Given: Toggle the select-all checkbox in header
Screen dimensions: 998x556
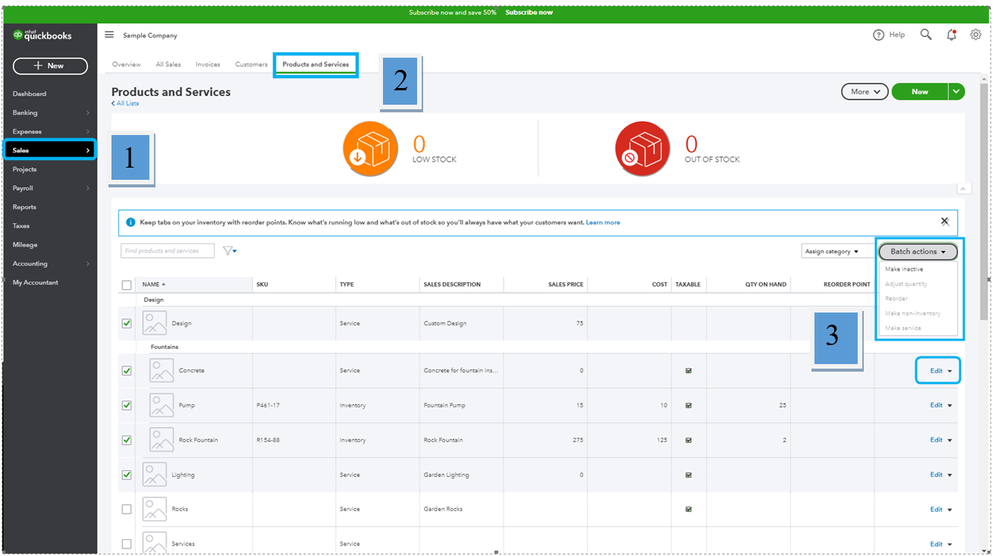Looking at the screenshot, I should (x=127, y=285).
